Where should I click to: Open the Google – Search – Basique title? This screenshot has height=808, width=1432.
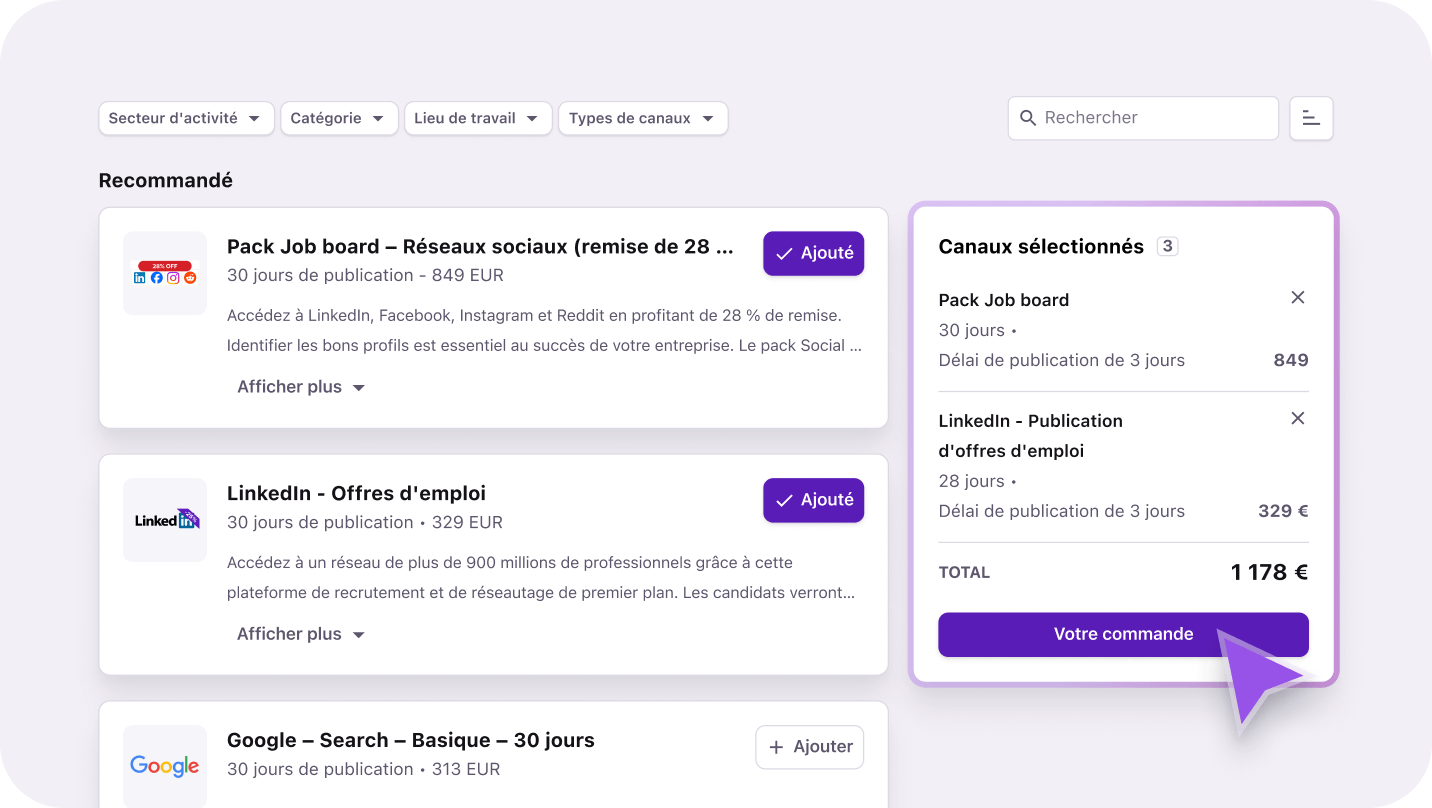(x=410, y=741)
